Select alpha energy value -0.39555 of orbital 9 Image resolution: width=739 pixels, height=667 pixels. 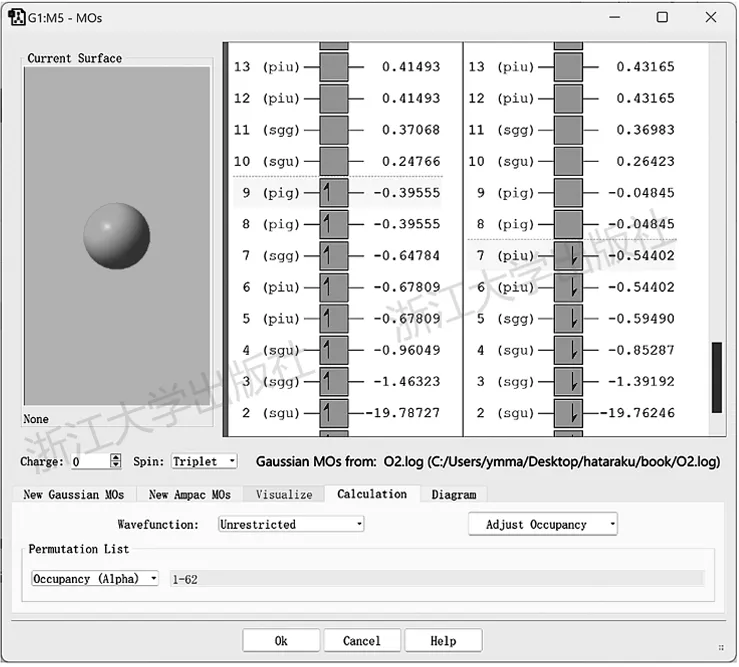(406, 193)
